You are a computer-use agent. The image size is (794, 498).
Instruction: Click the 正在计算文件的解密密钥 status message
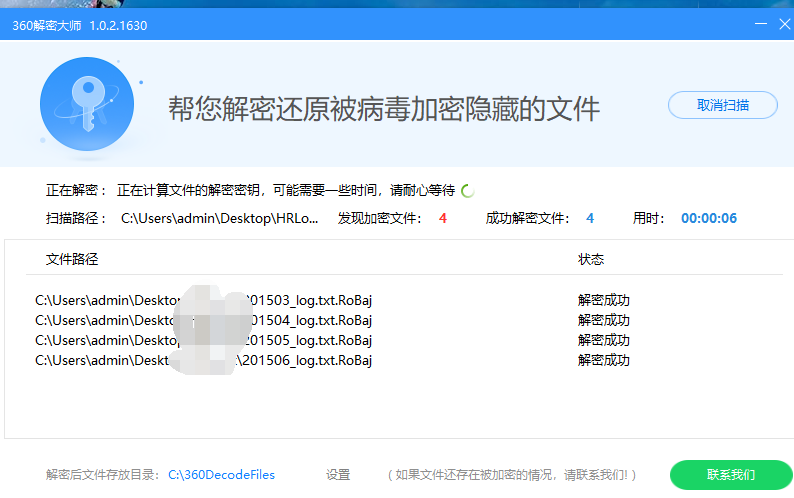pyautogui.click(x=286, y=190)
